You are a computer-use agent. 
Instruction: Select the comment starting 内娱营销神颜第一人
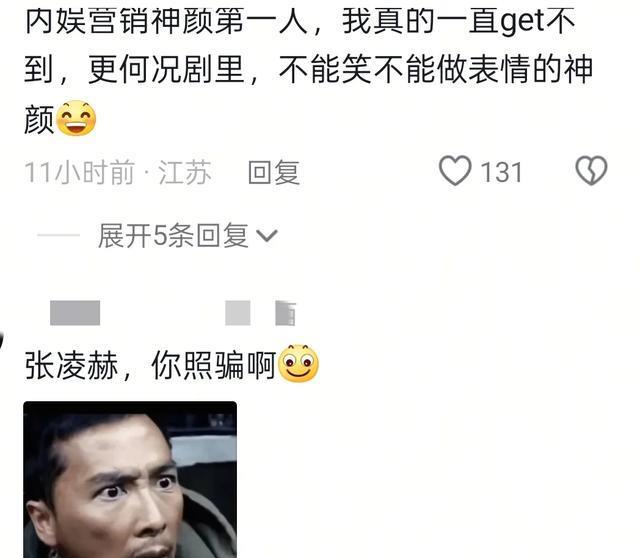(x=308, y=70)
